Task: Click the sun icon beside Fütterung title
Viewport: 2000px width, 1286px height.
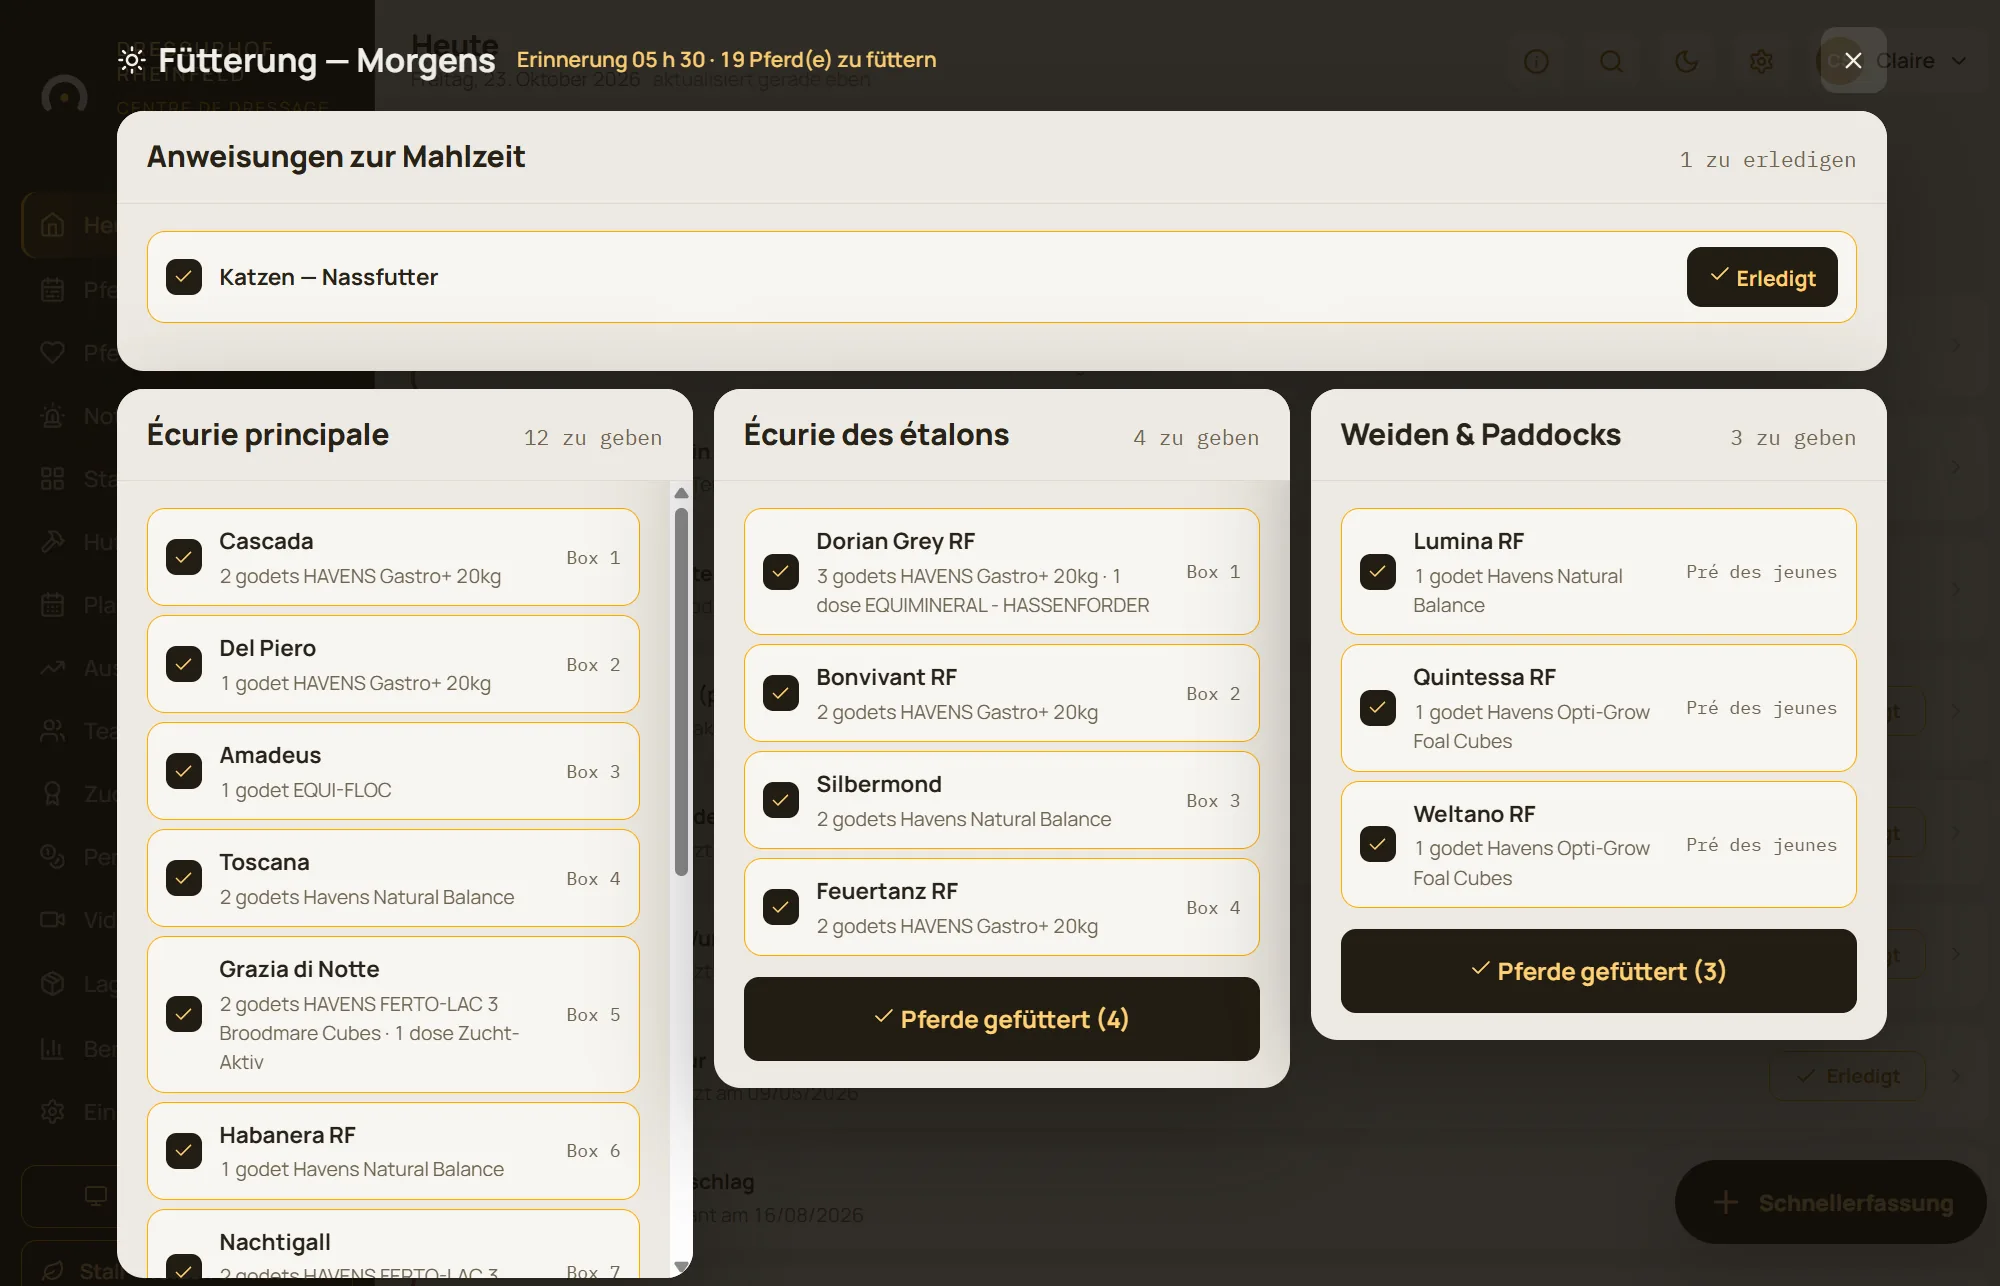Action: (132, 60)
